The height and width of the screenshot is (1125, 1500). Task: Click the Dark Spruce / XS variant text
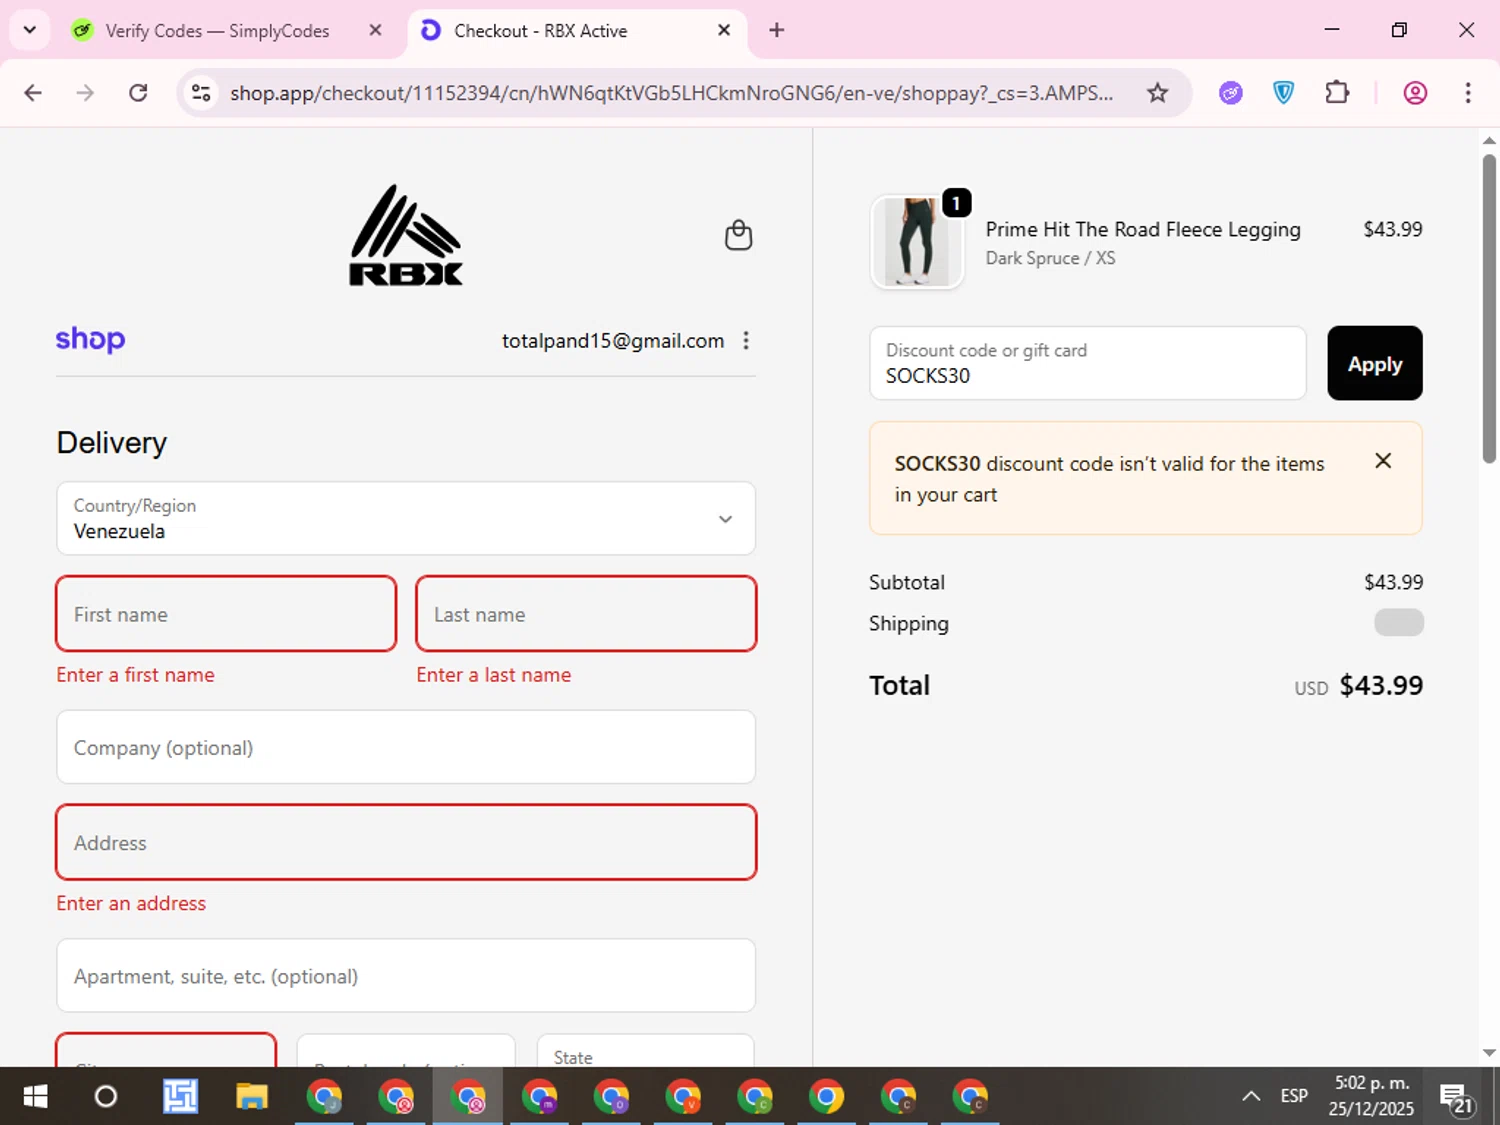pyautogui.click(x=1050, y=258)
